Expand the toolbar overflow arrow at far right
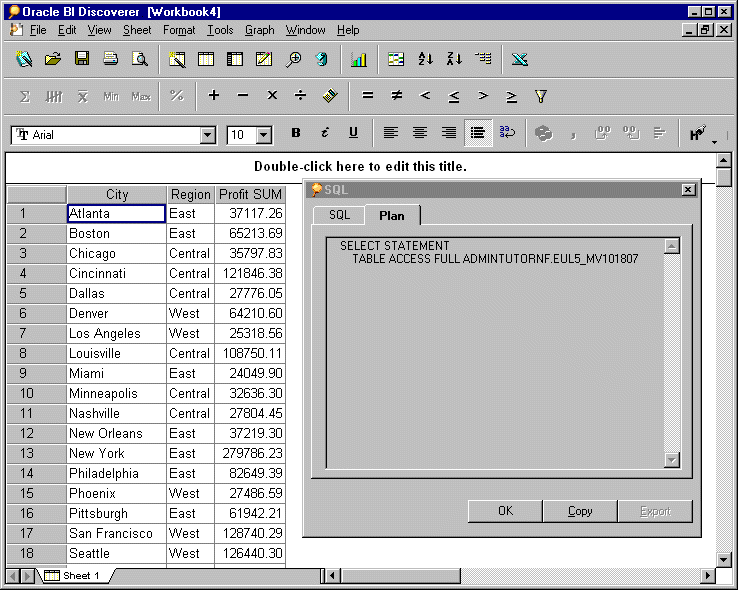The height and width of the screenshot is (590, 738). click(x=714, y=142)
